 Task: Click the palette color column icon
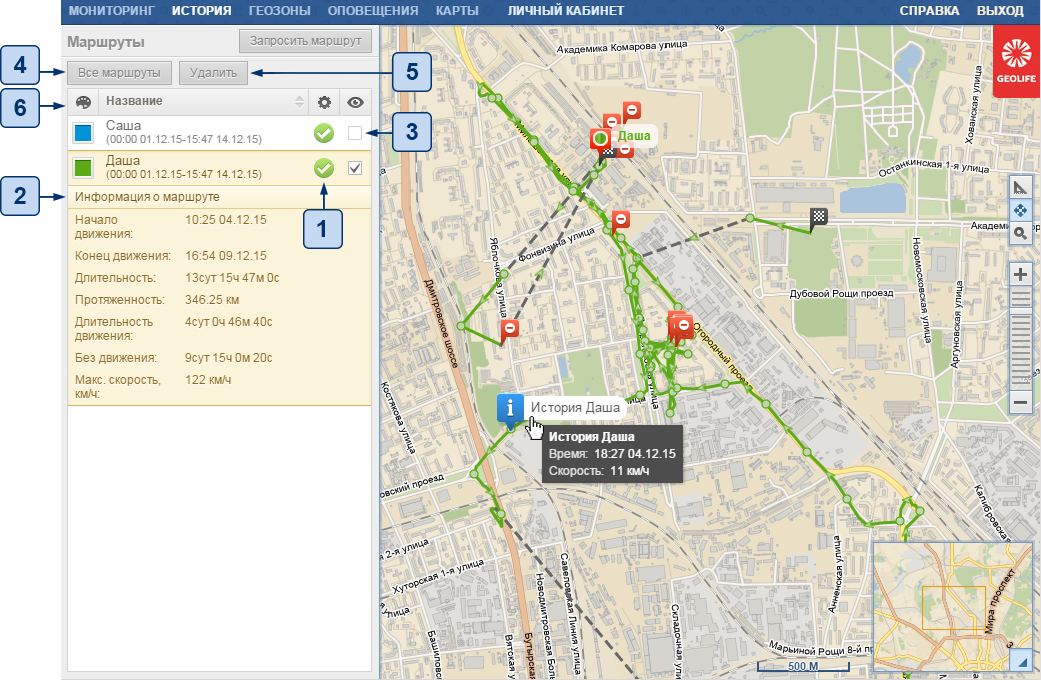coord(83,102)
